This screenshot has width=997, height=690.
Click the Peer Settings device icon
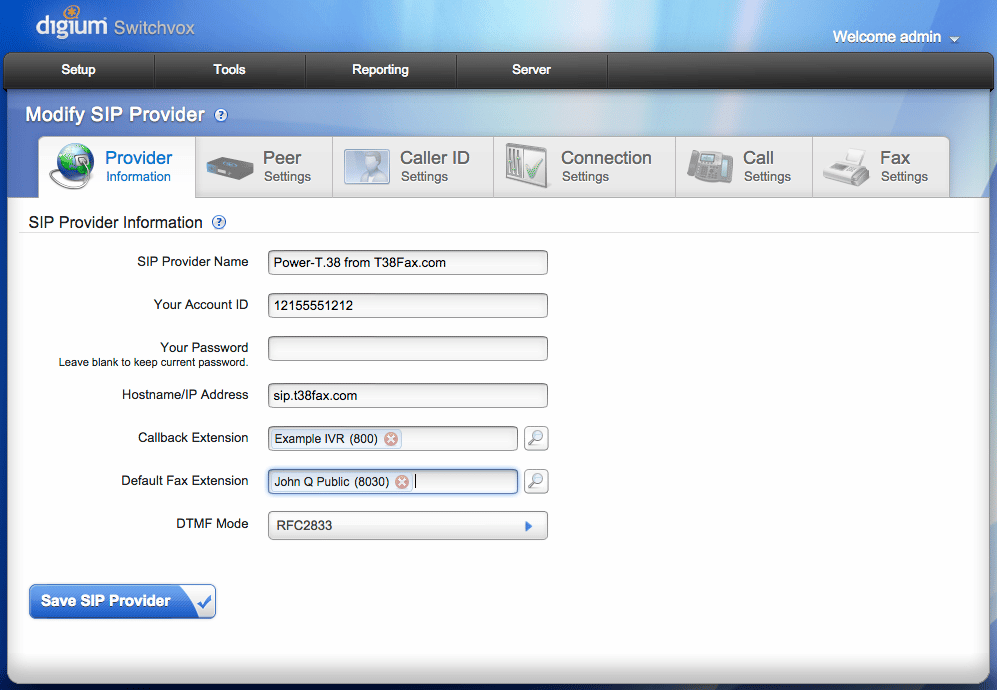click(230, 168)
